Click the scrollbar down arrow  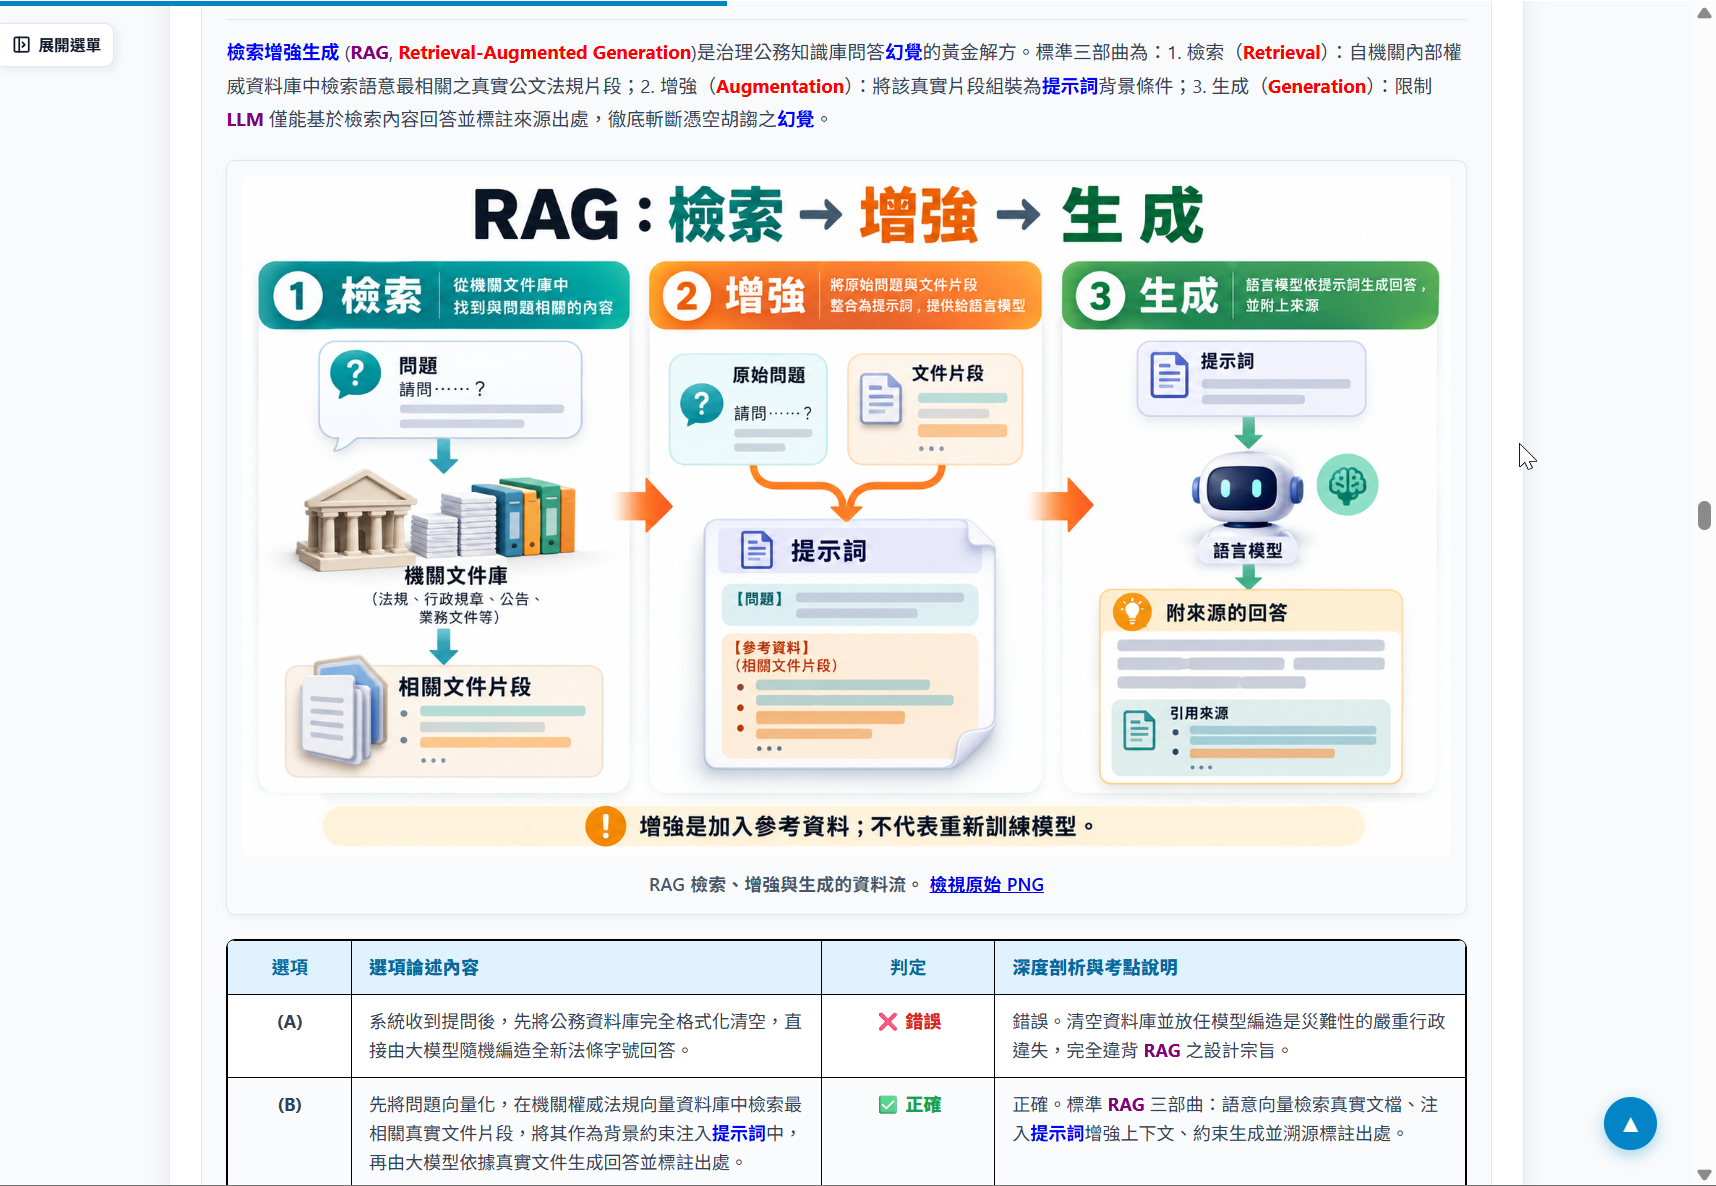pos(1704,1174)
